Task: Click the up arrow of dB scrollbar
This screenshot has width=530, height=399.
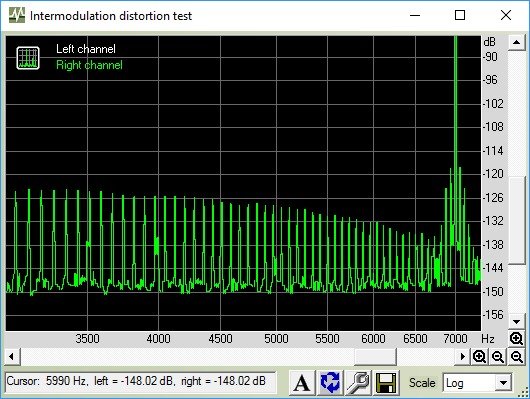Action: tap(516, 42)
